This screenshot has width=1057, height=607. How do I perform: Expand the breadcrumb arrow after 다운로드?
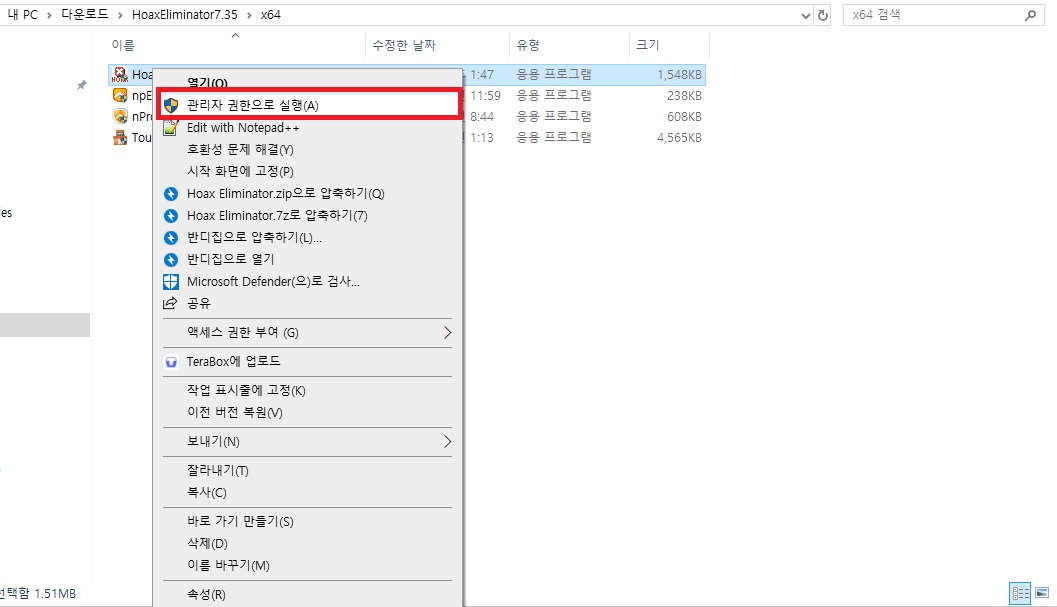click(120, 15)
